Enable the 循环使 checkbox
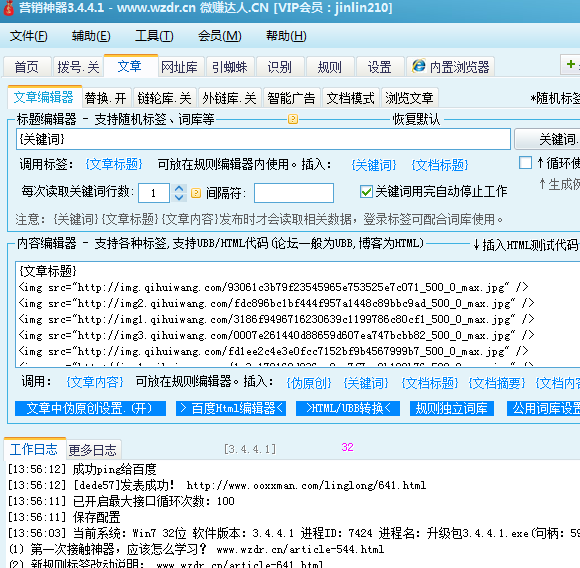The height and width of the screenshot is (568, 580). pos(525,163)
